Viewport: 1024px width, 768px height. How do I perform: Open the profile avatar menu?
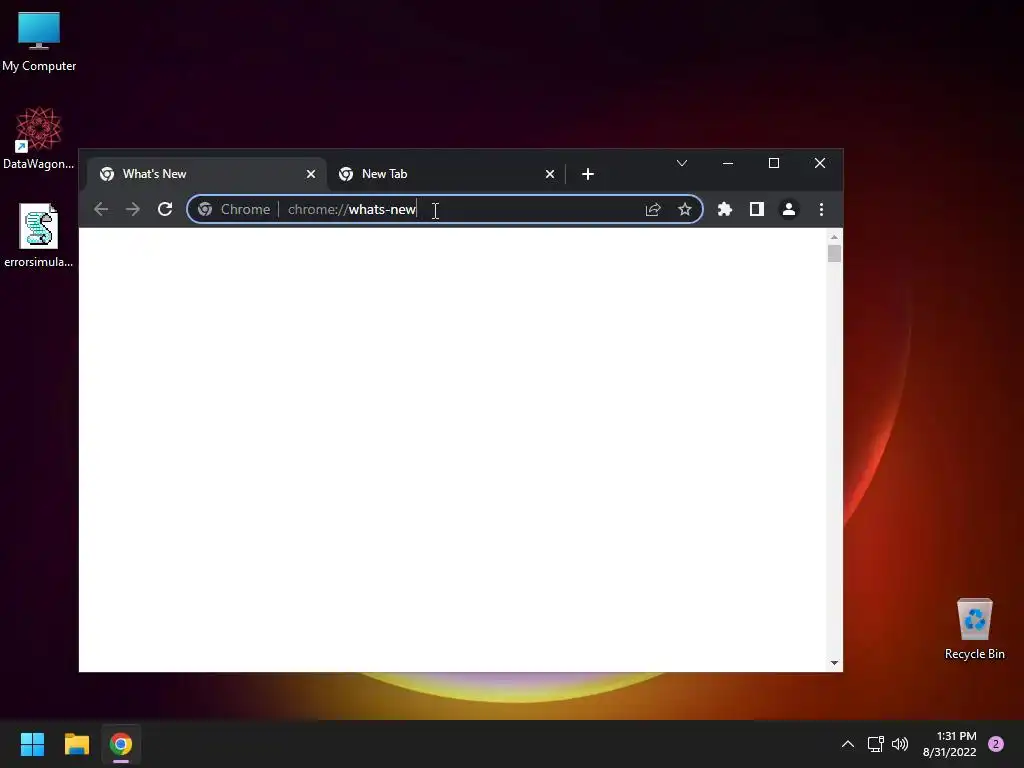[789, 209]
